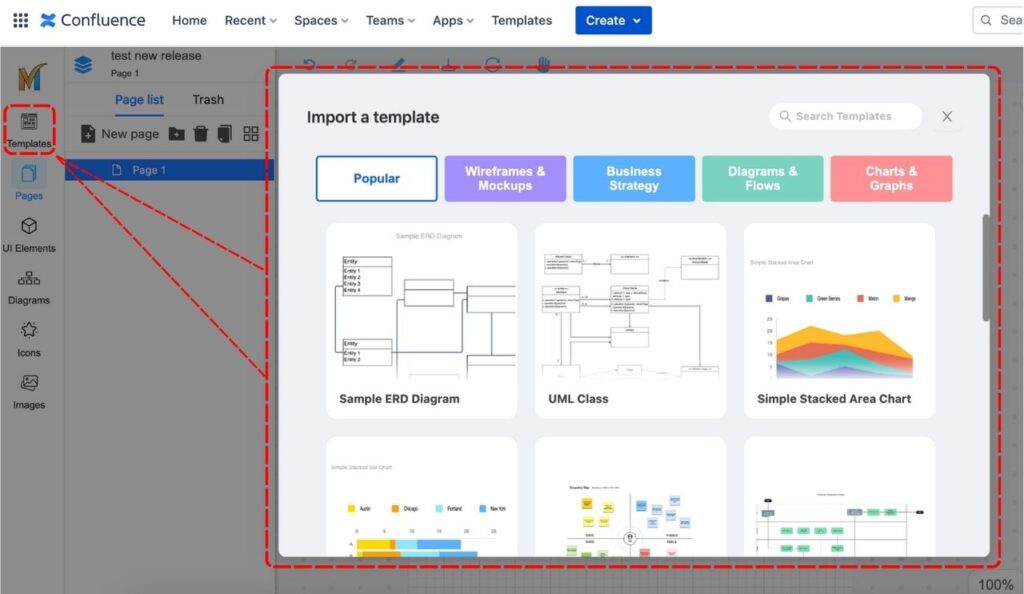Toggle the Popular templates filter

point(376,177)
